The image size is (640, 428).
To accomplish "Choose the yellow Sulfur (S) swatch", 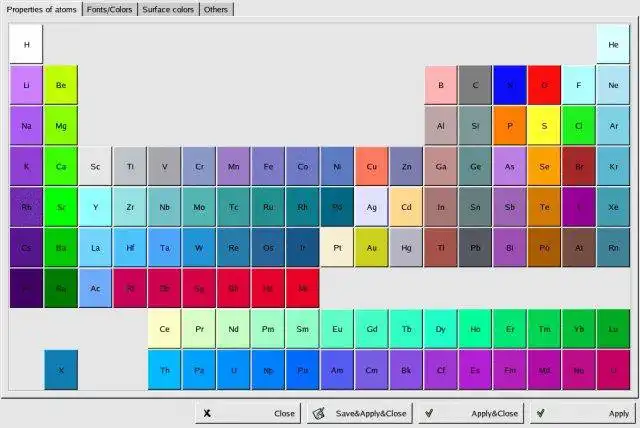I will [x=544, y=126].
